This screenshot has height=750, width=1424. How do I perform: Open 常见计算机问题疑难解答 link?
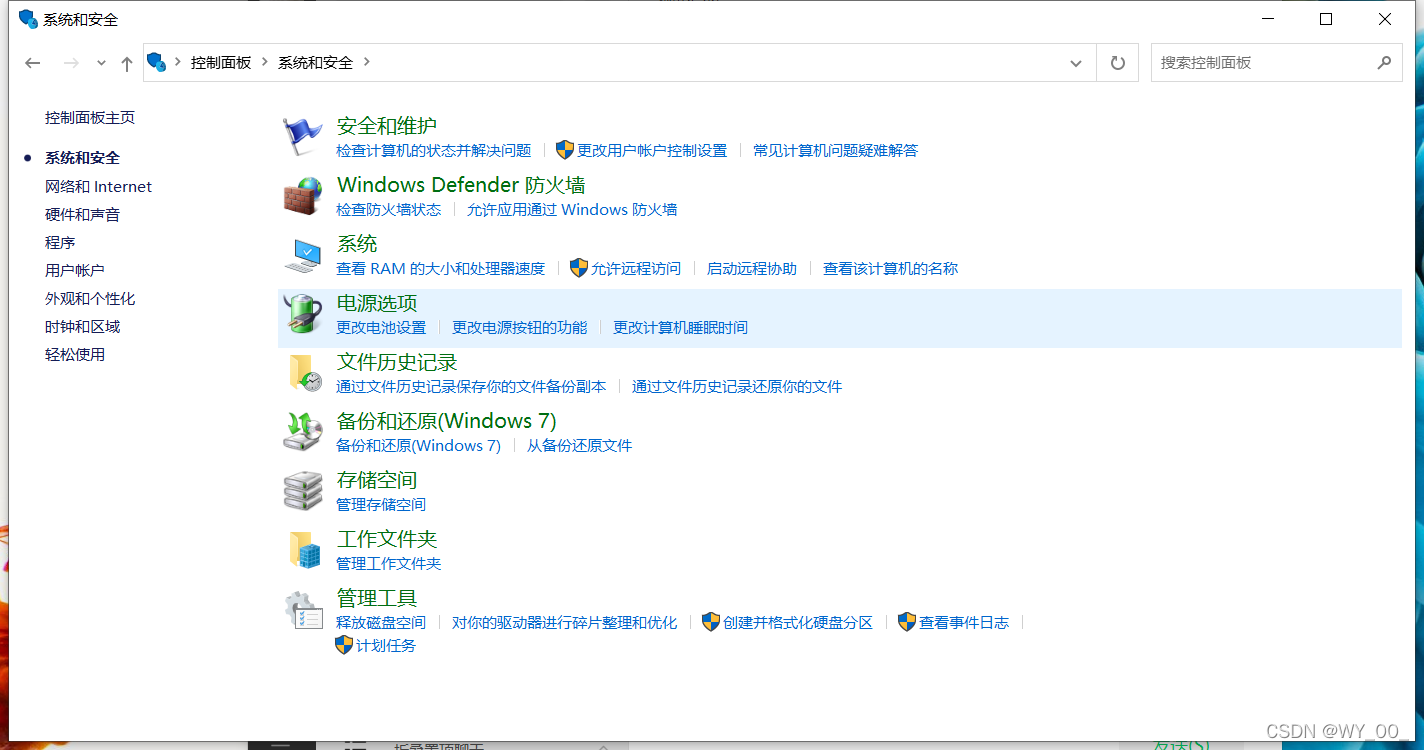coord(836,150)
